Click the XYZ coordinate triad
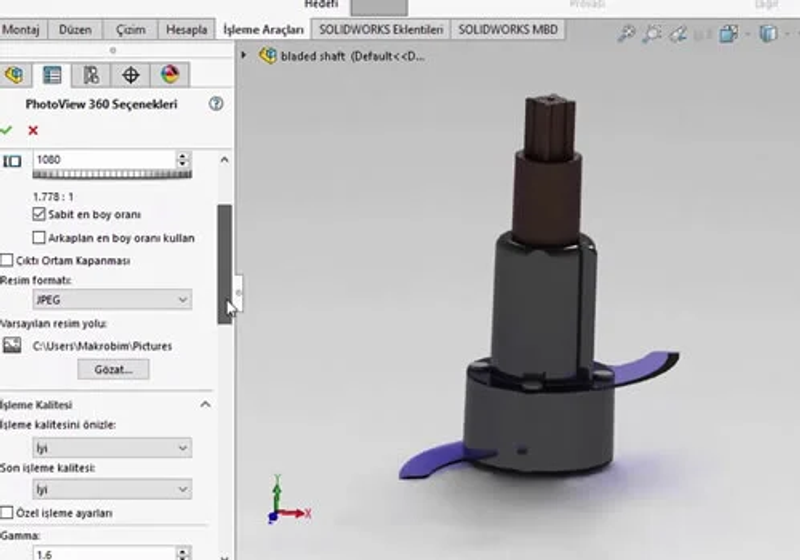 click(x=289, y=500)
